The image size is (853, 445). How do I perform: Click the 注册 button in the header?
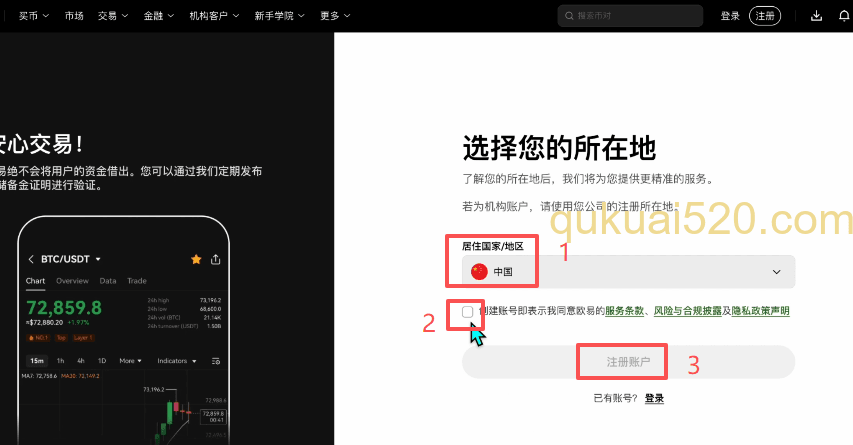tap(765, 16)
